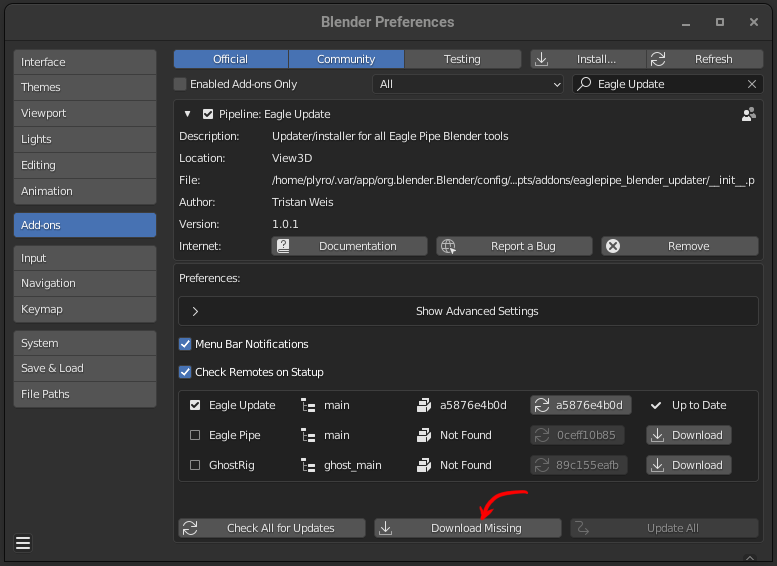Open the System preferences tab
Screen dimensions: 777x566
click(85, 343)
